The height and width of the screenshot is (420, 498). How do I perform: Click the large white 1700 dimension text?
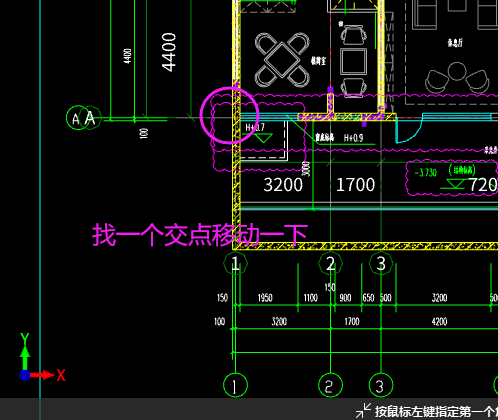click(355, 185)
